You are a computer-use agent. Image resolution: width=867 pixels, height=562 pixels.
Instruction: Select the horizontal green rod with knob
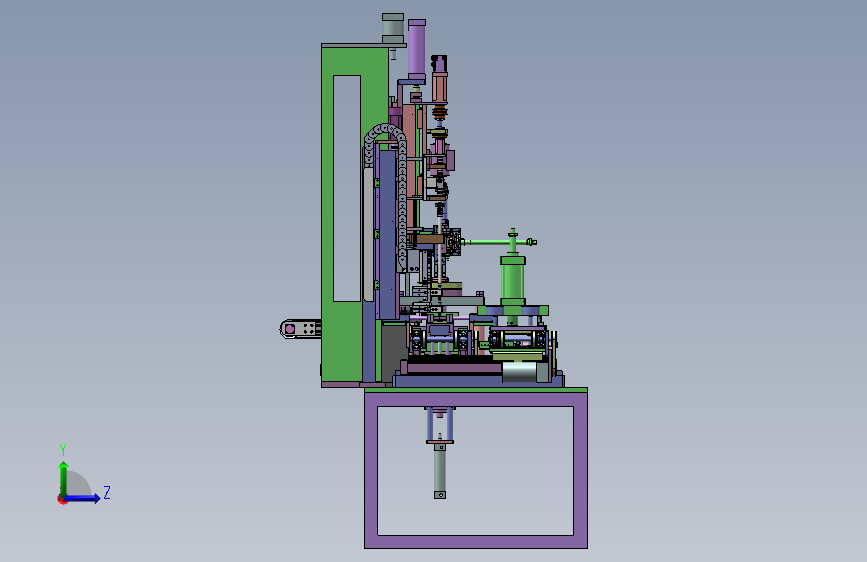pos(498,242)
